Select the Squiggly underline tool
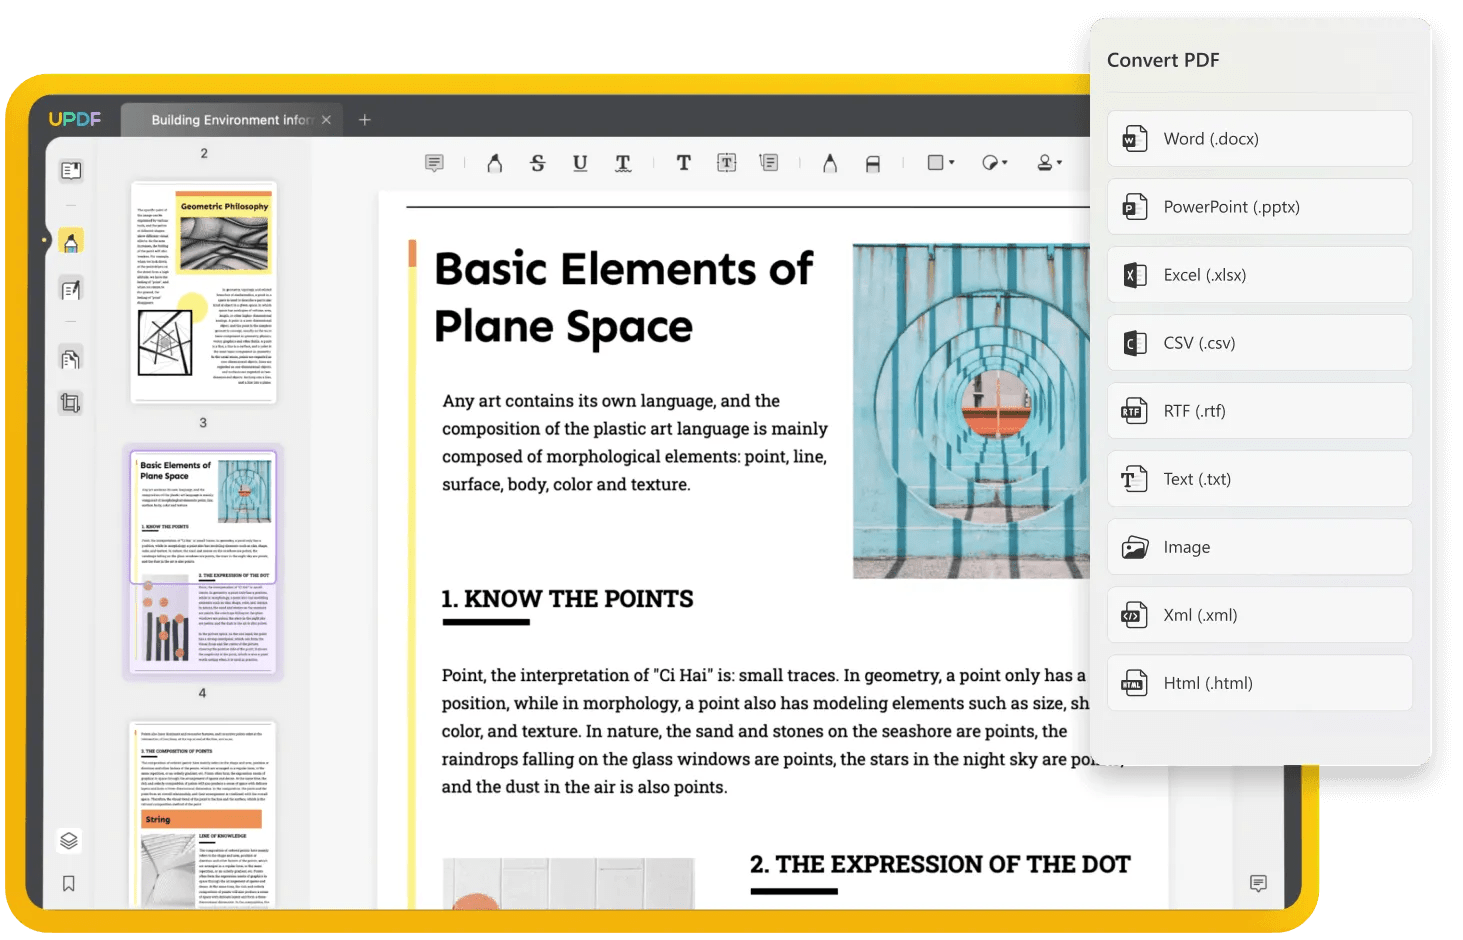Viewport: 1463px width, 940px height. [623, 163]
